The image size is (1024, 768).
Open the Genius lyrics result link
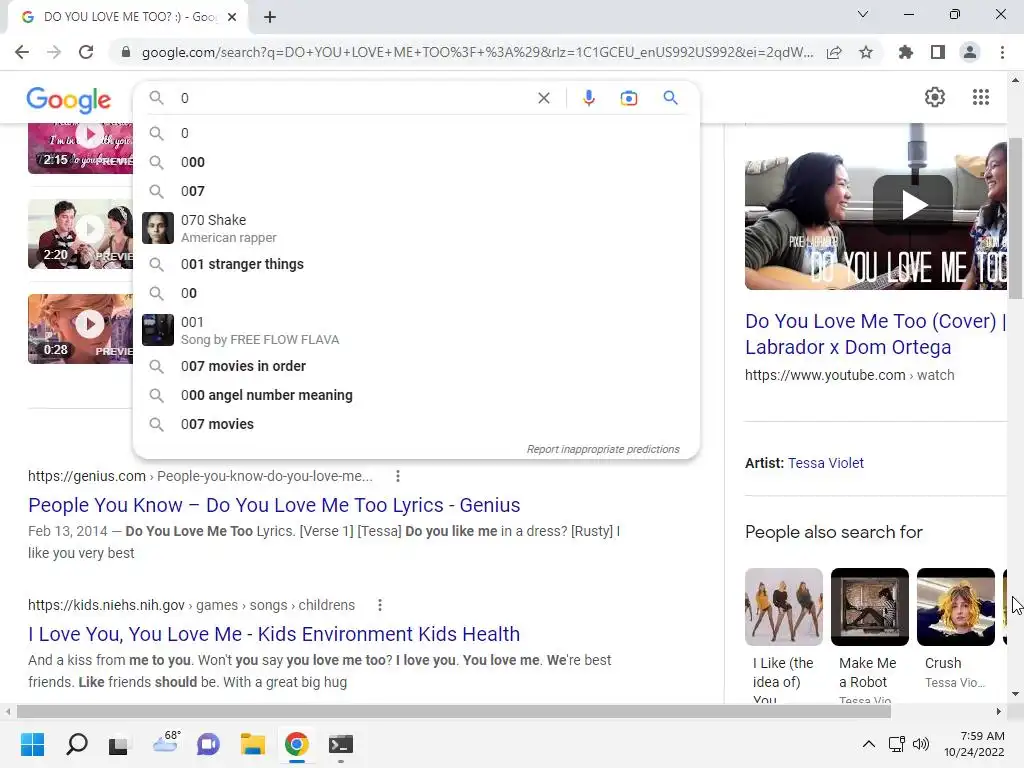[274, 505]
